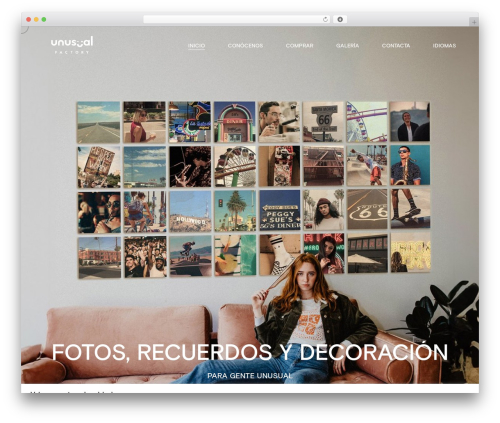The height and width of the screenshot is (423, 500).
Task: Open the INICIO menu item
Action: coord(196,46)
